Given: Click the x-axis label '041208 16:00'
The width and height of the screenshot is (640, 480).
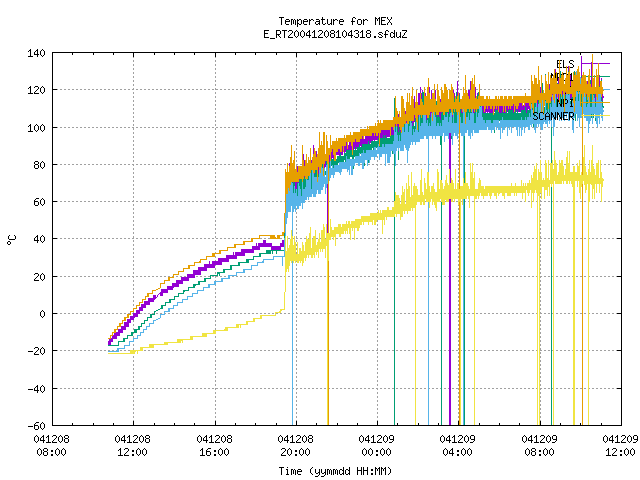Looking at the screenshot, I should (x=214, y=445).
